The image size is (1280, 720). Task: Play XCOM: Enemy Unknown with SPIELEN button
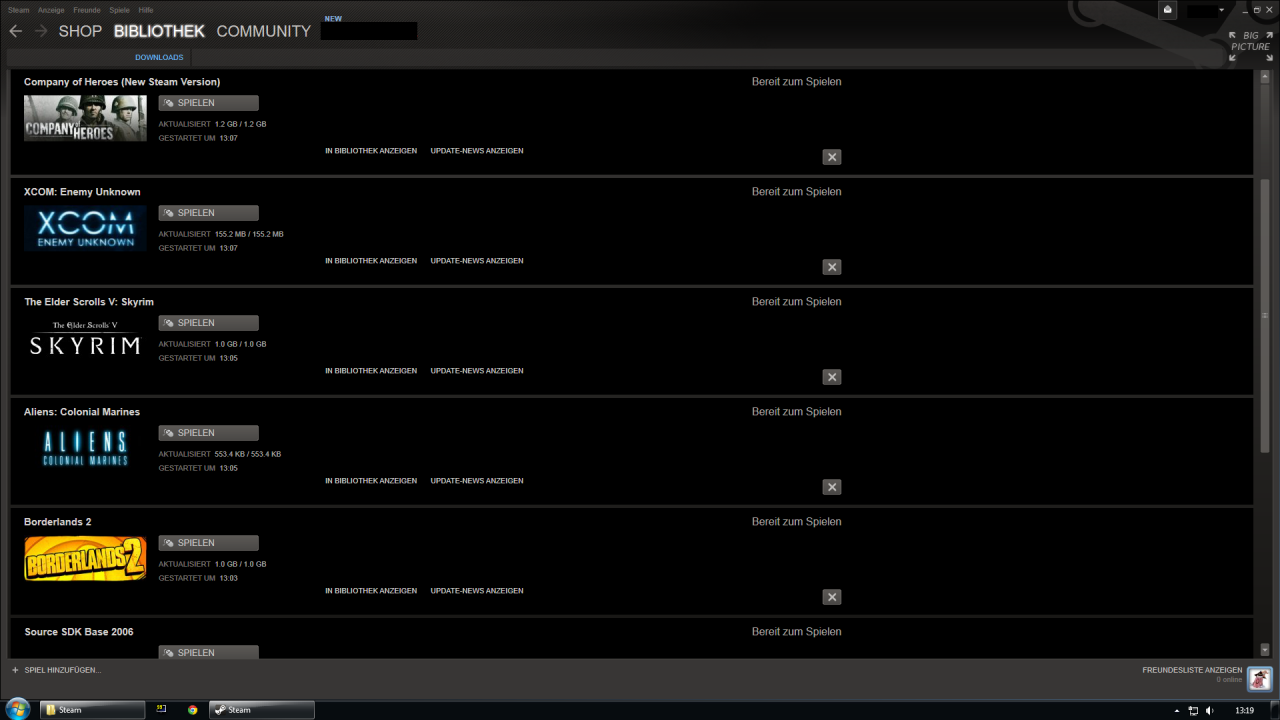pos(208,213)
